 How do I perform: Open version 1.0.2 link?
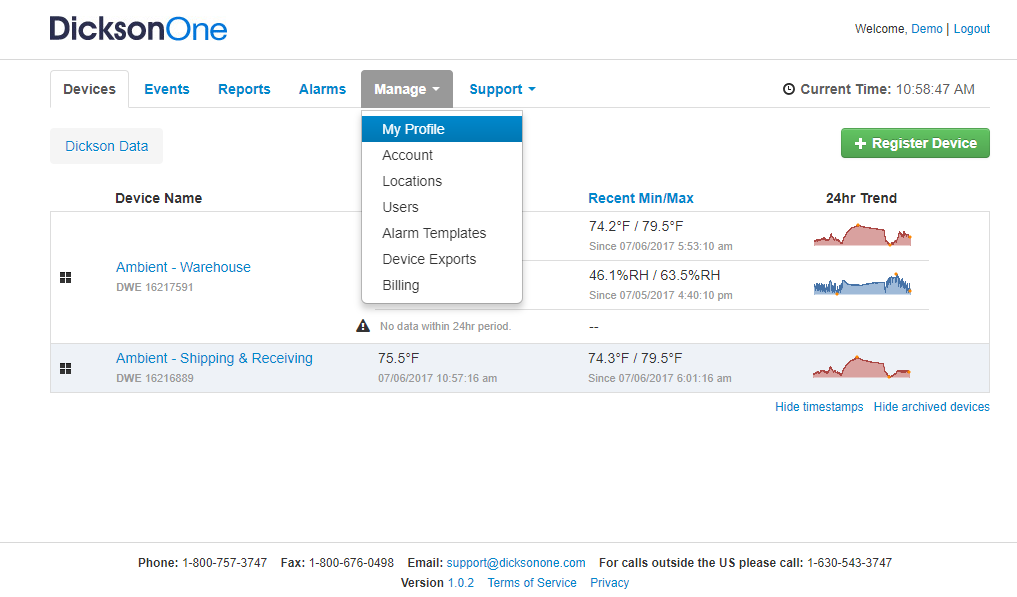(461, 583)
